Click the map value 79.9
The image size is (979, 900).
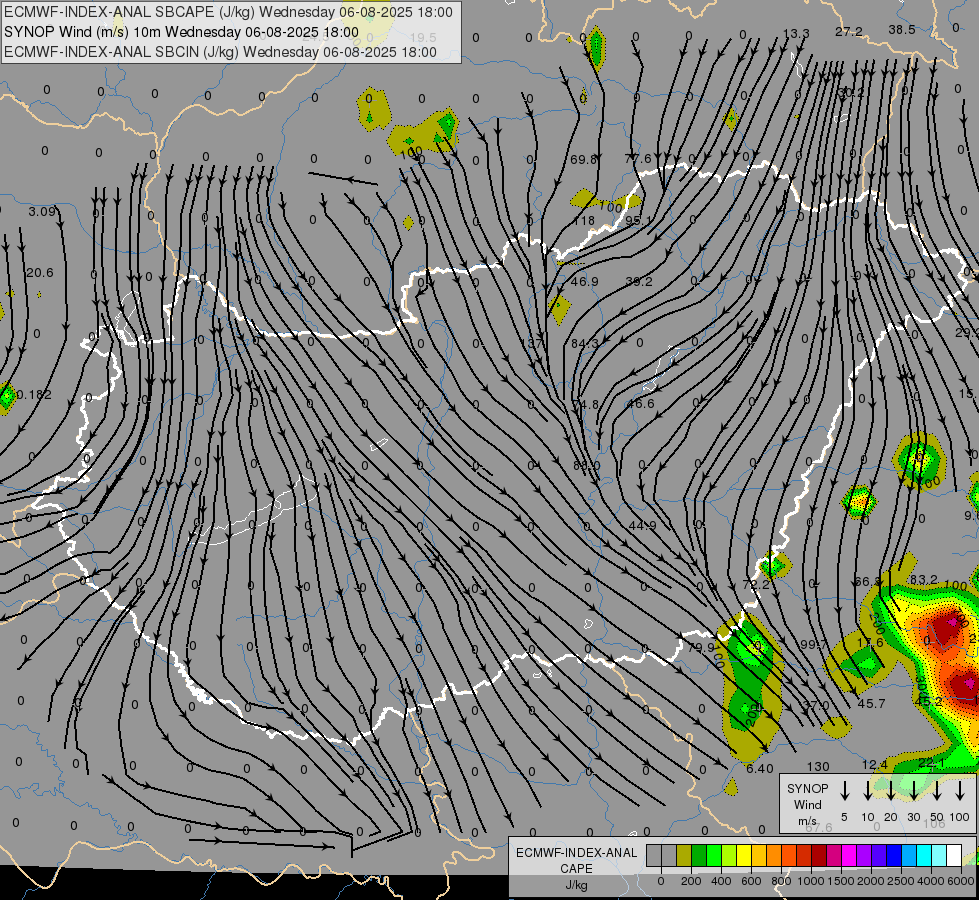pyautogui.click(x=701, y=648)
